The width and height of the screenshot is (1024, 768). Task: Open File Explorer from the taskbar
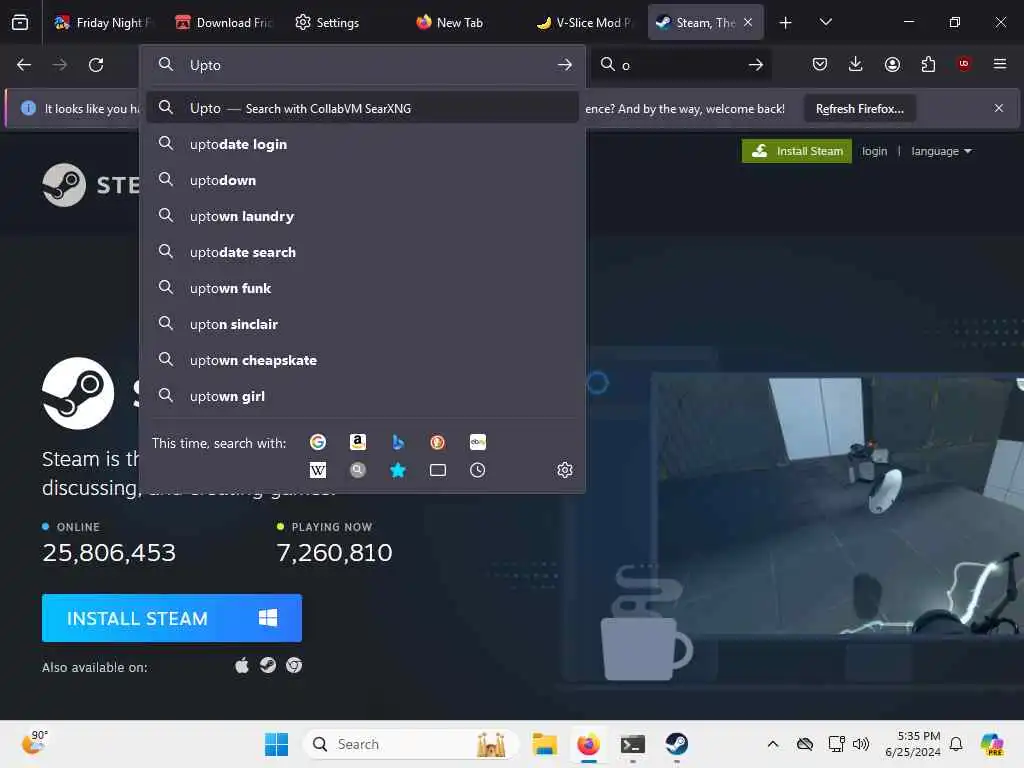click(544, 744)
